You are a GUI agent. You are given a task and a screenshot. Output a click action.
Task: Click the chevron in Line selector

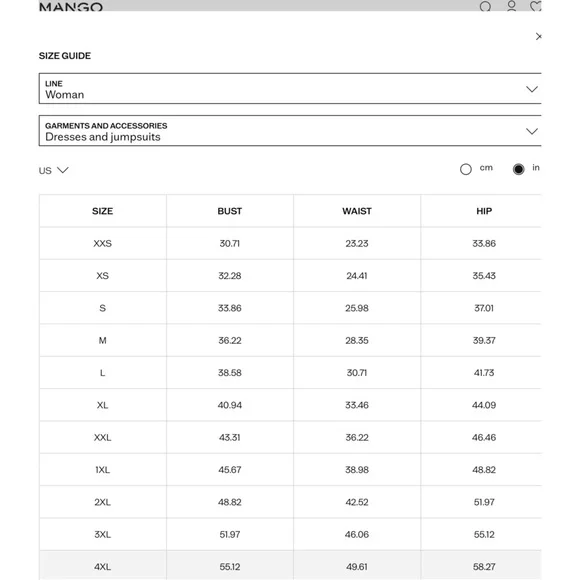pyautogui.click(x=532, y=89)
